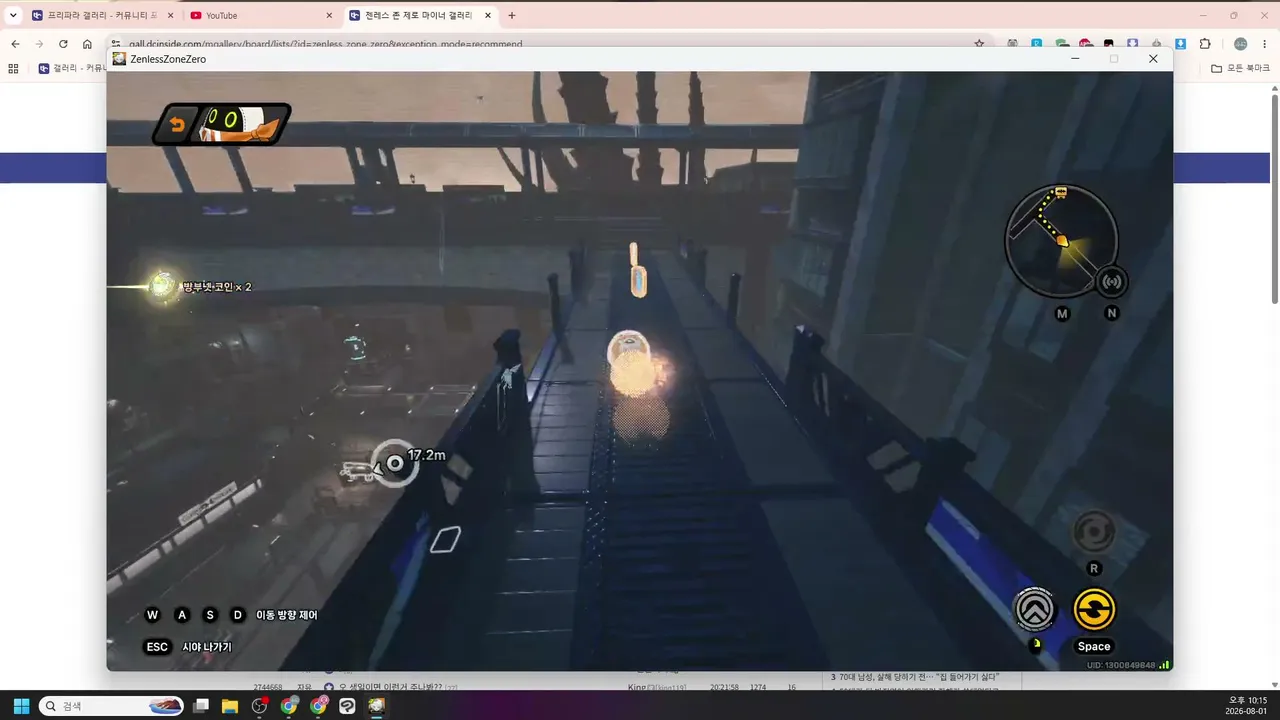The image size is (1280, 720).
Task: Click the M key hint under the minimap
Action: click(1062, 313)
